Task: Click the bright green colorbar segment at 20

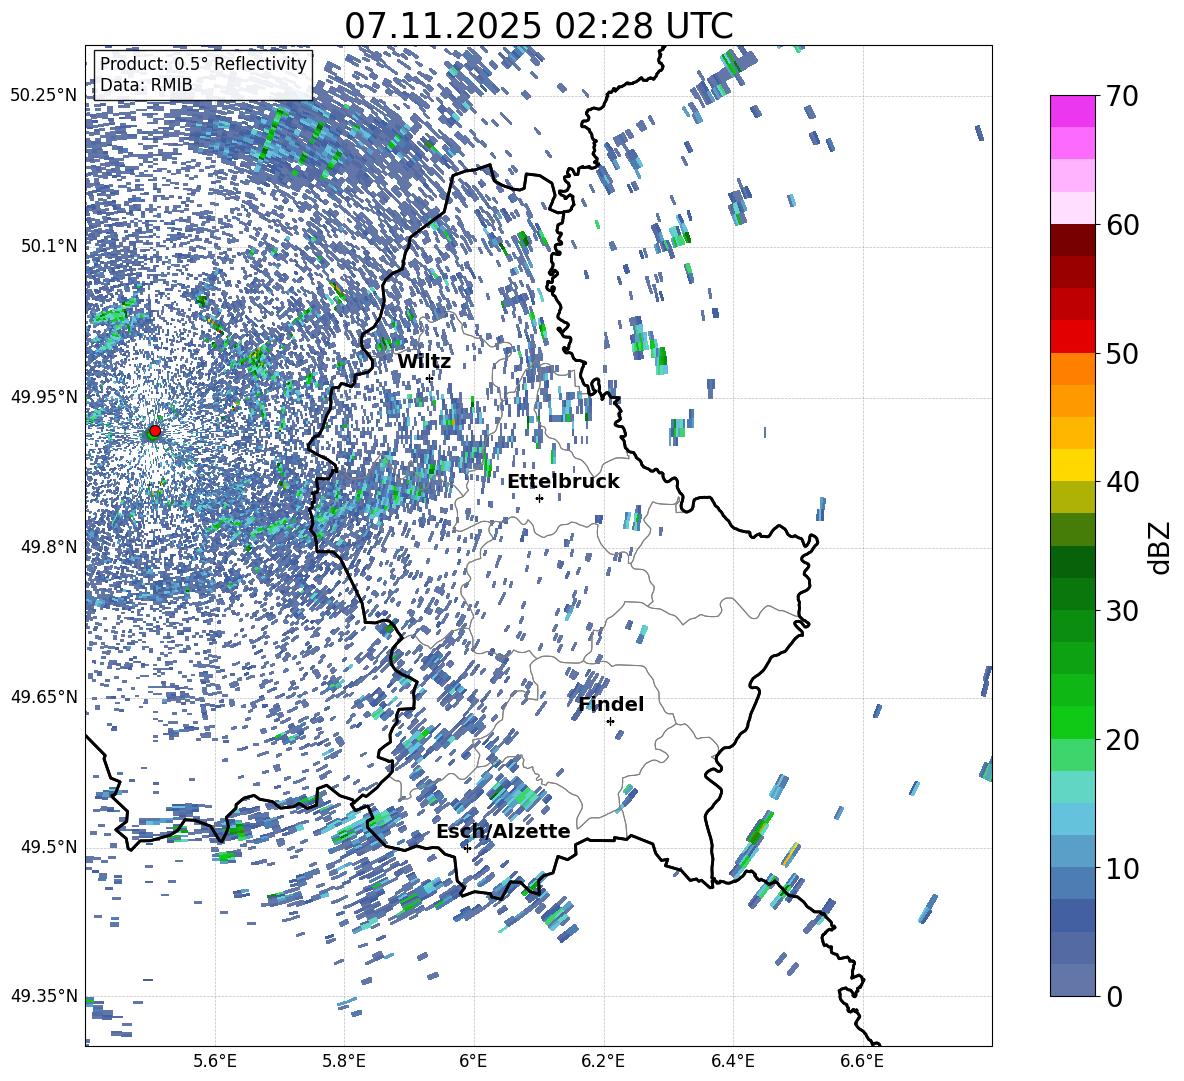Action: tap(1072, 722)
